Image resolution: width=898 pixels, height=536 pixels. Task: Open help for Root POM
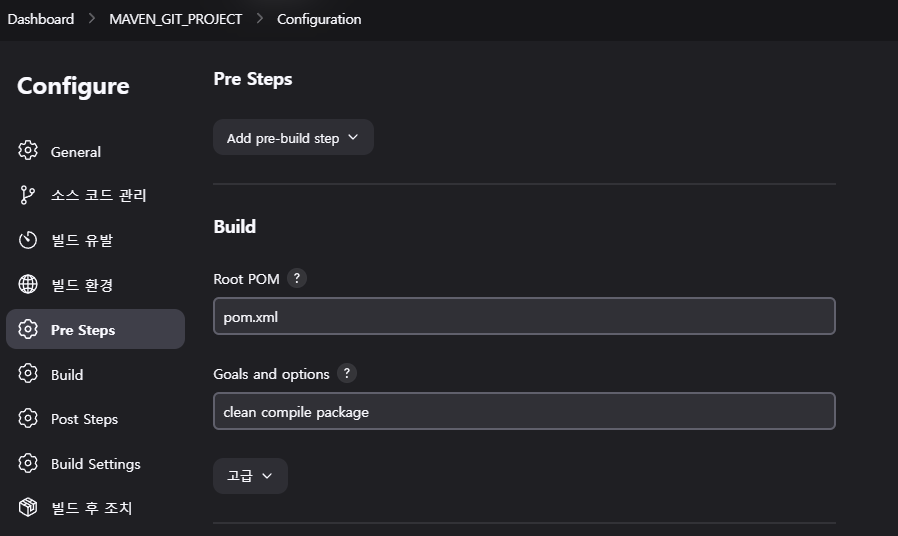297,278
